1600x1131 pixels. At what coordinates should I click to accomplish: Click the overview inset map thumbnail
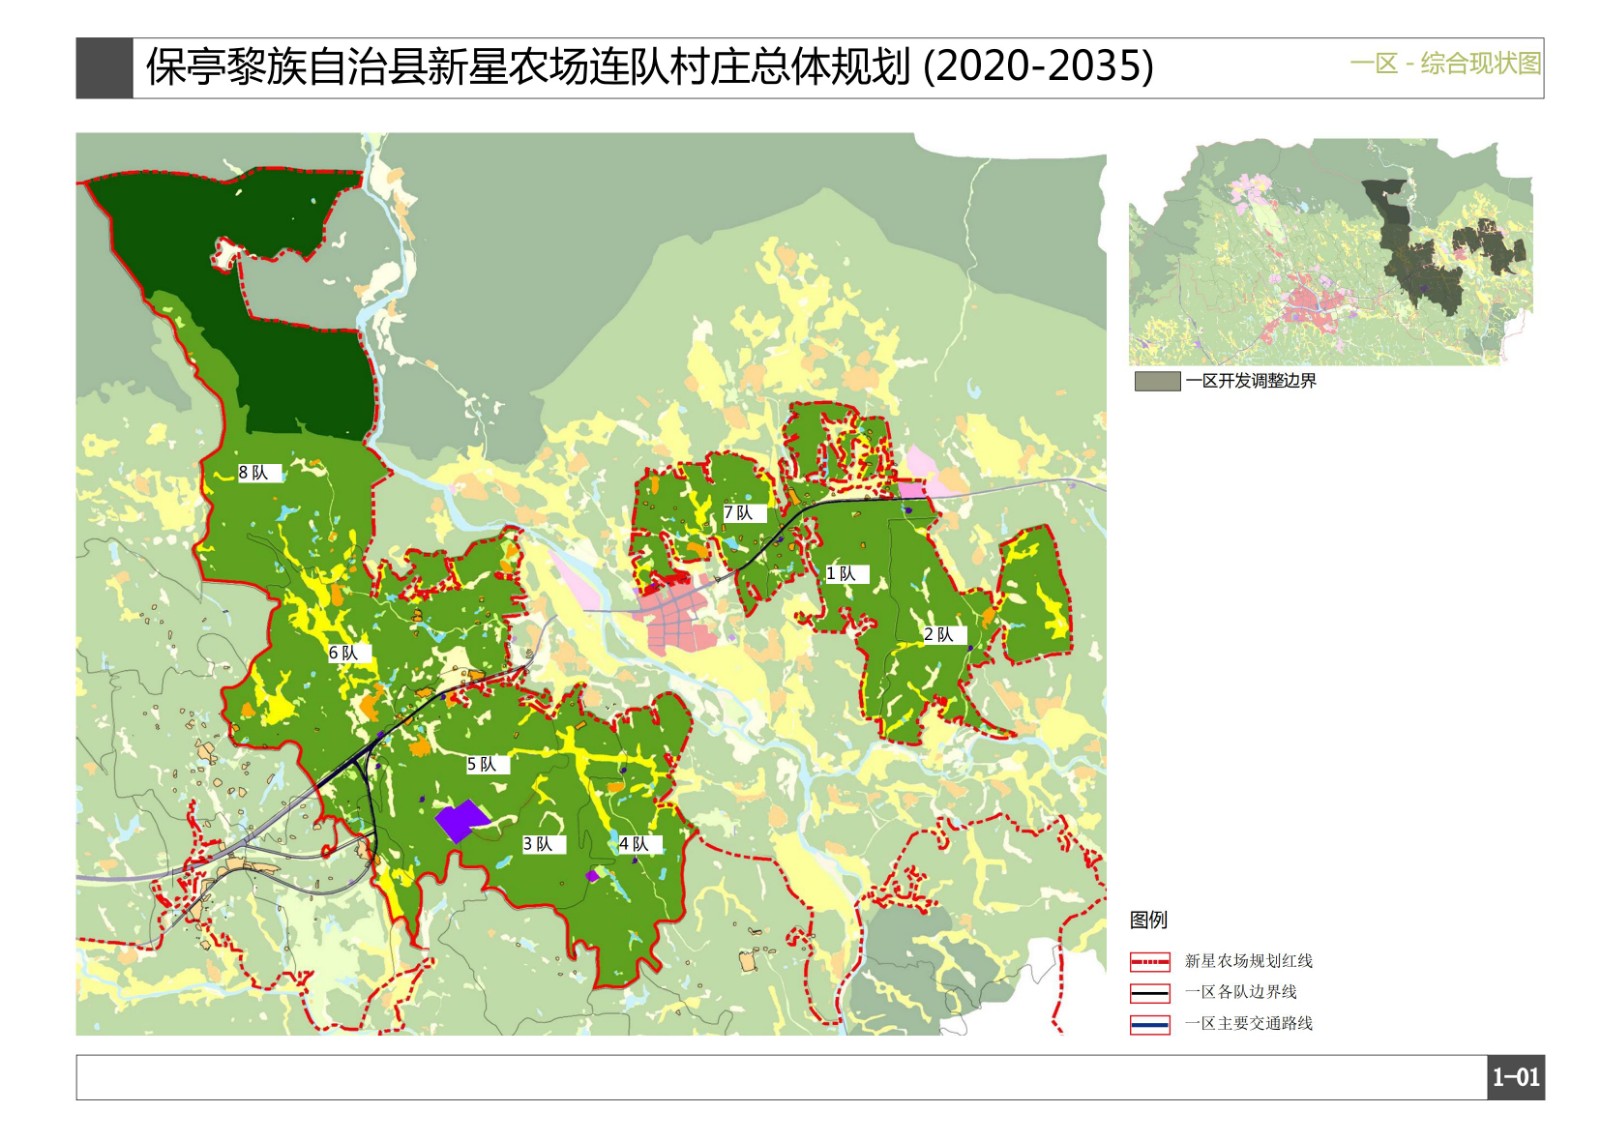[1330, 252]
